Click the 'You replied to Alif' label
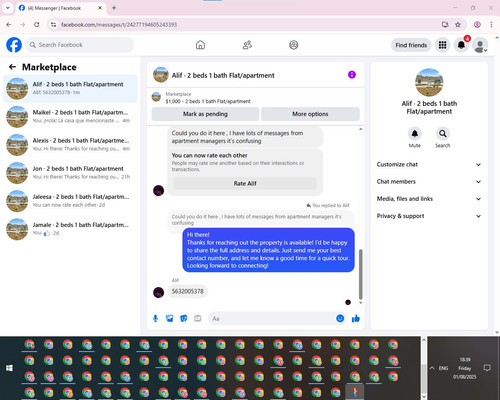500x400 pixels. coord(328,205)
